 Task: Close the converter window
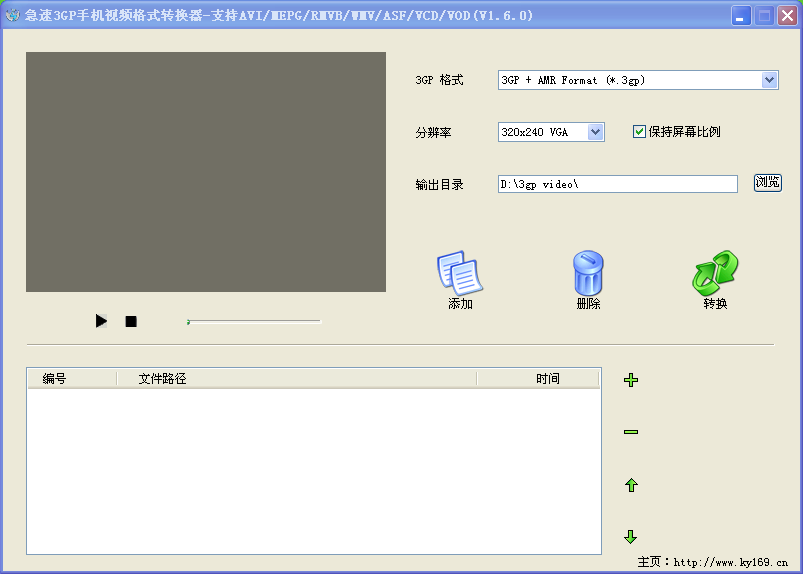[788, 16]
